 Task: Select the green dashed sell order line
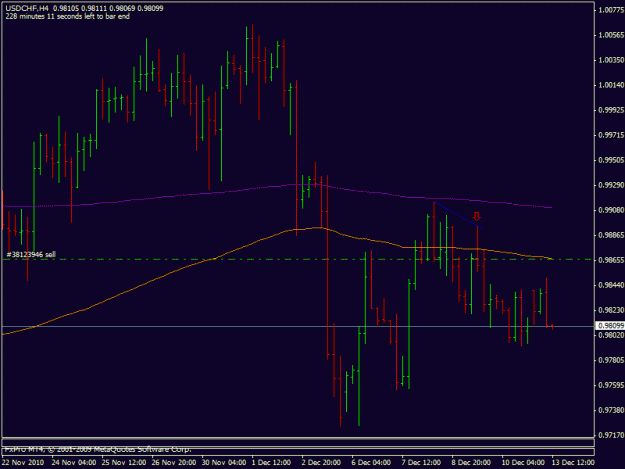pos(298,259)
